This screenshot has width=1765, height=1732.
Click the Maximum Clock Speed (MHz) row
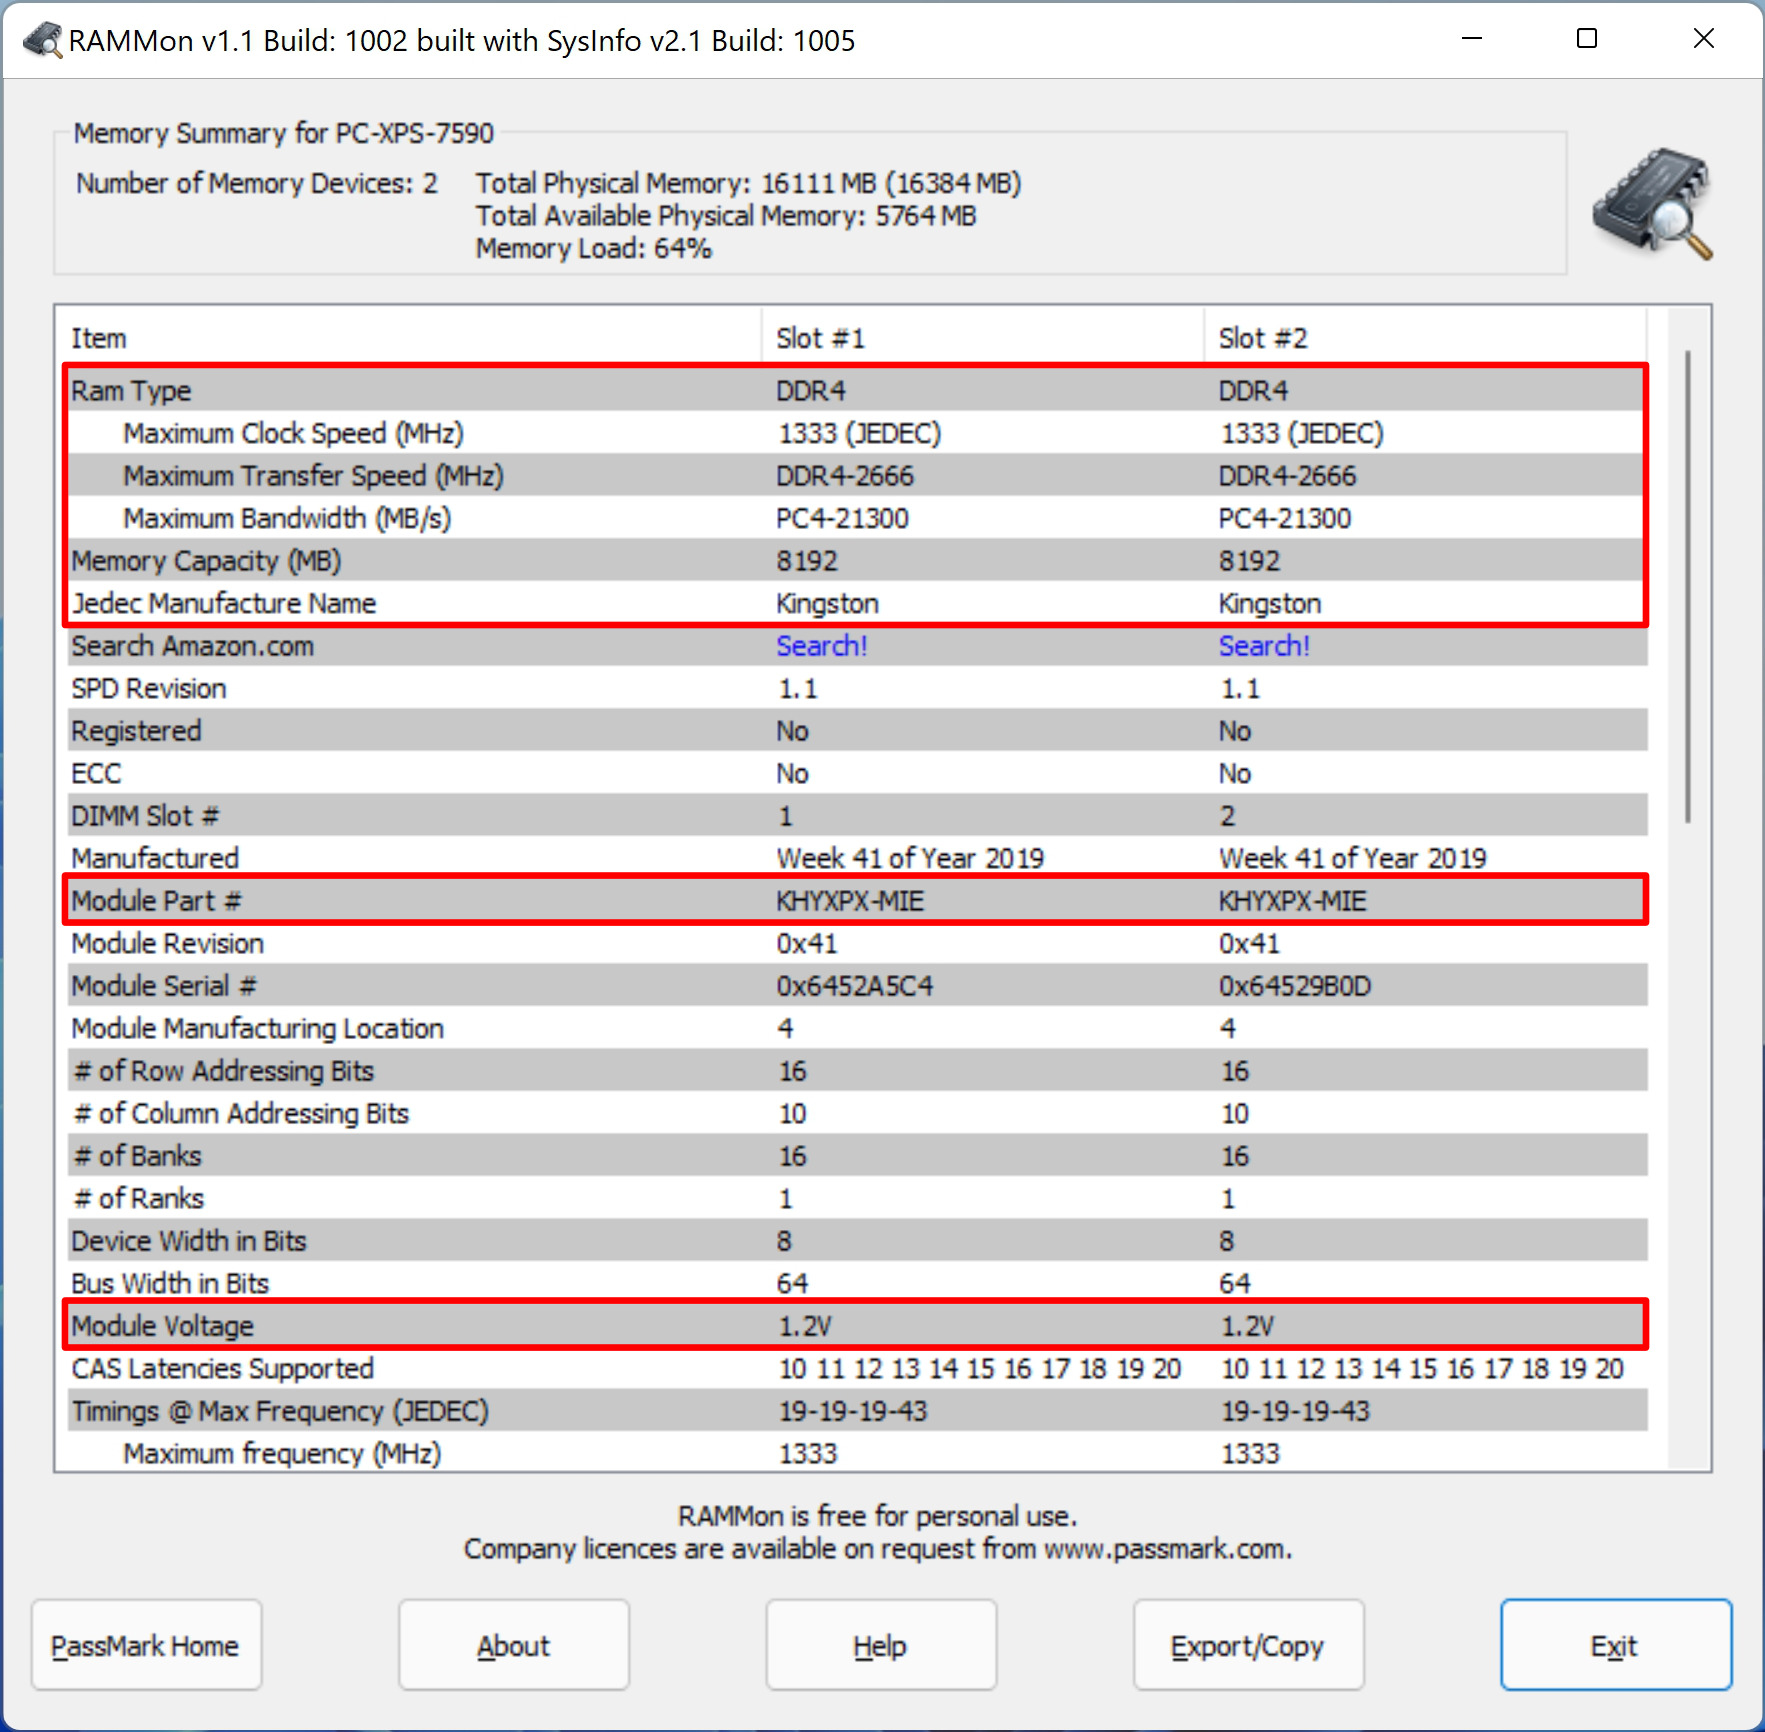pyautogui.click(x=857, y=433)
